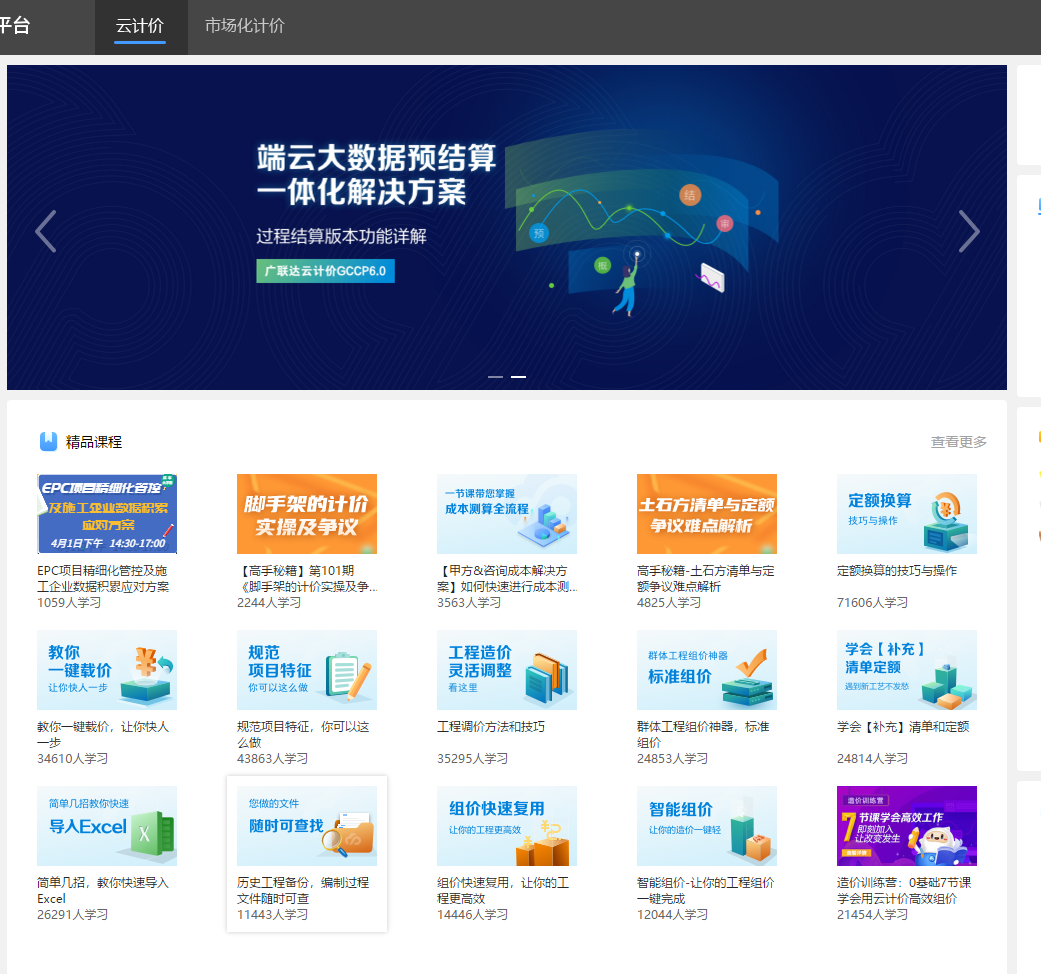Open 教你一键载价 course thumbnail
Screen dimensions: 1041x974
click(107, 670)
